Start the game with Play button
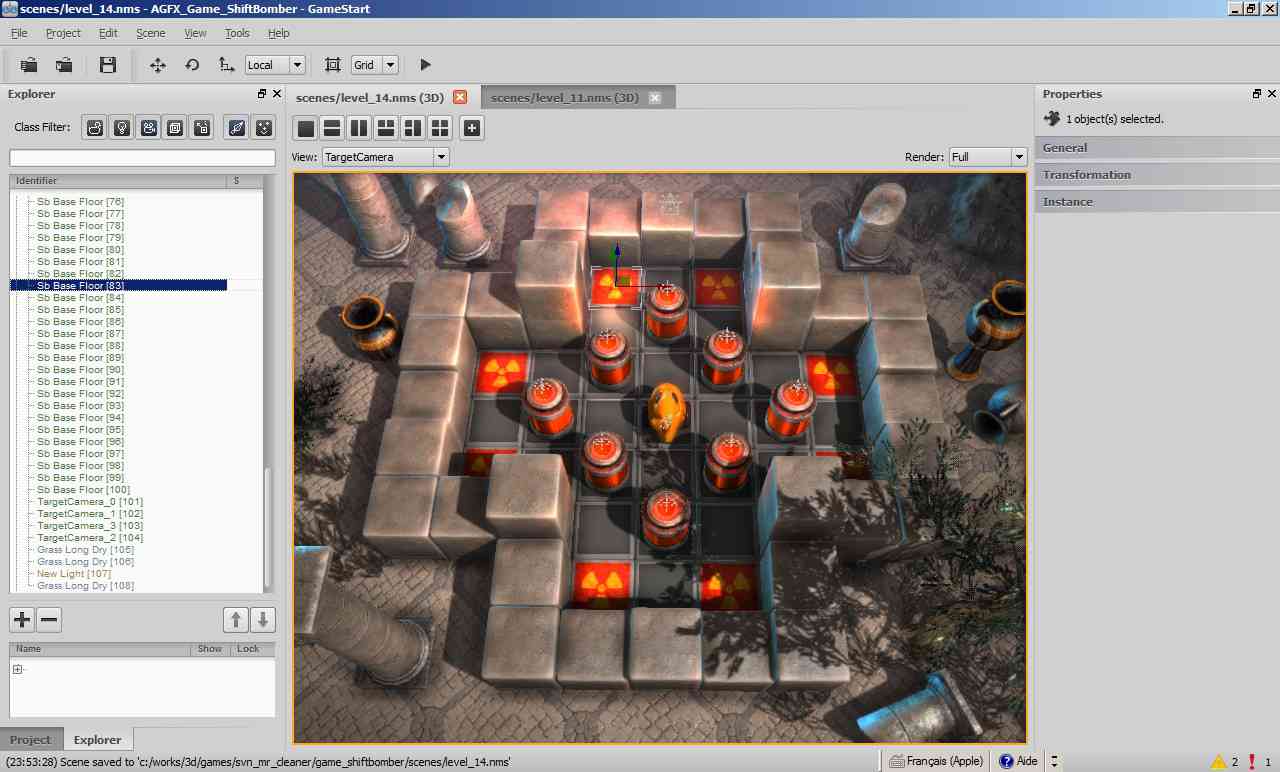Screen dimensions: 1280x772 425,65
